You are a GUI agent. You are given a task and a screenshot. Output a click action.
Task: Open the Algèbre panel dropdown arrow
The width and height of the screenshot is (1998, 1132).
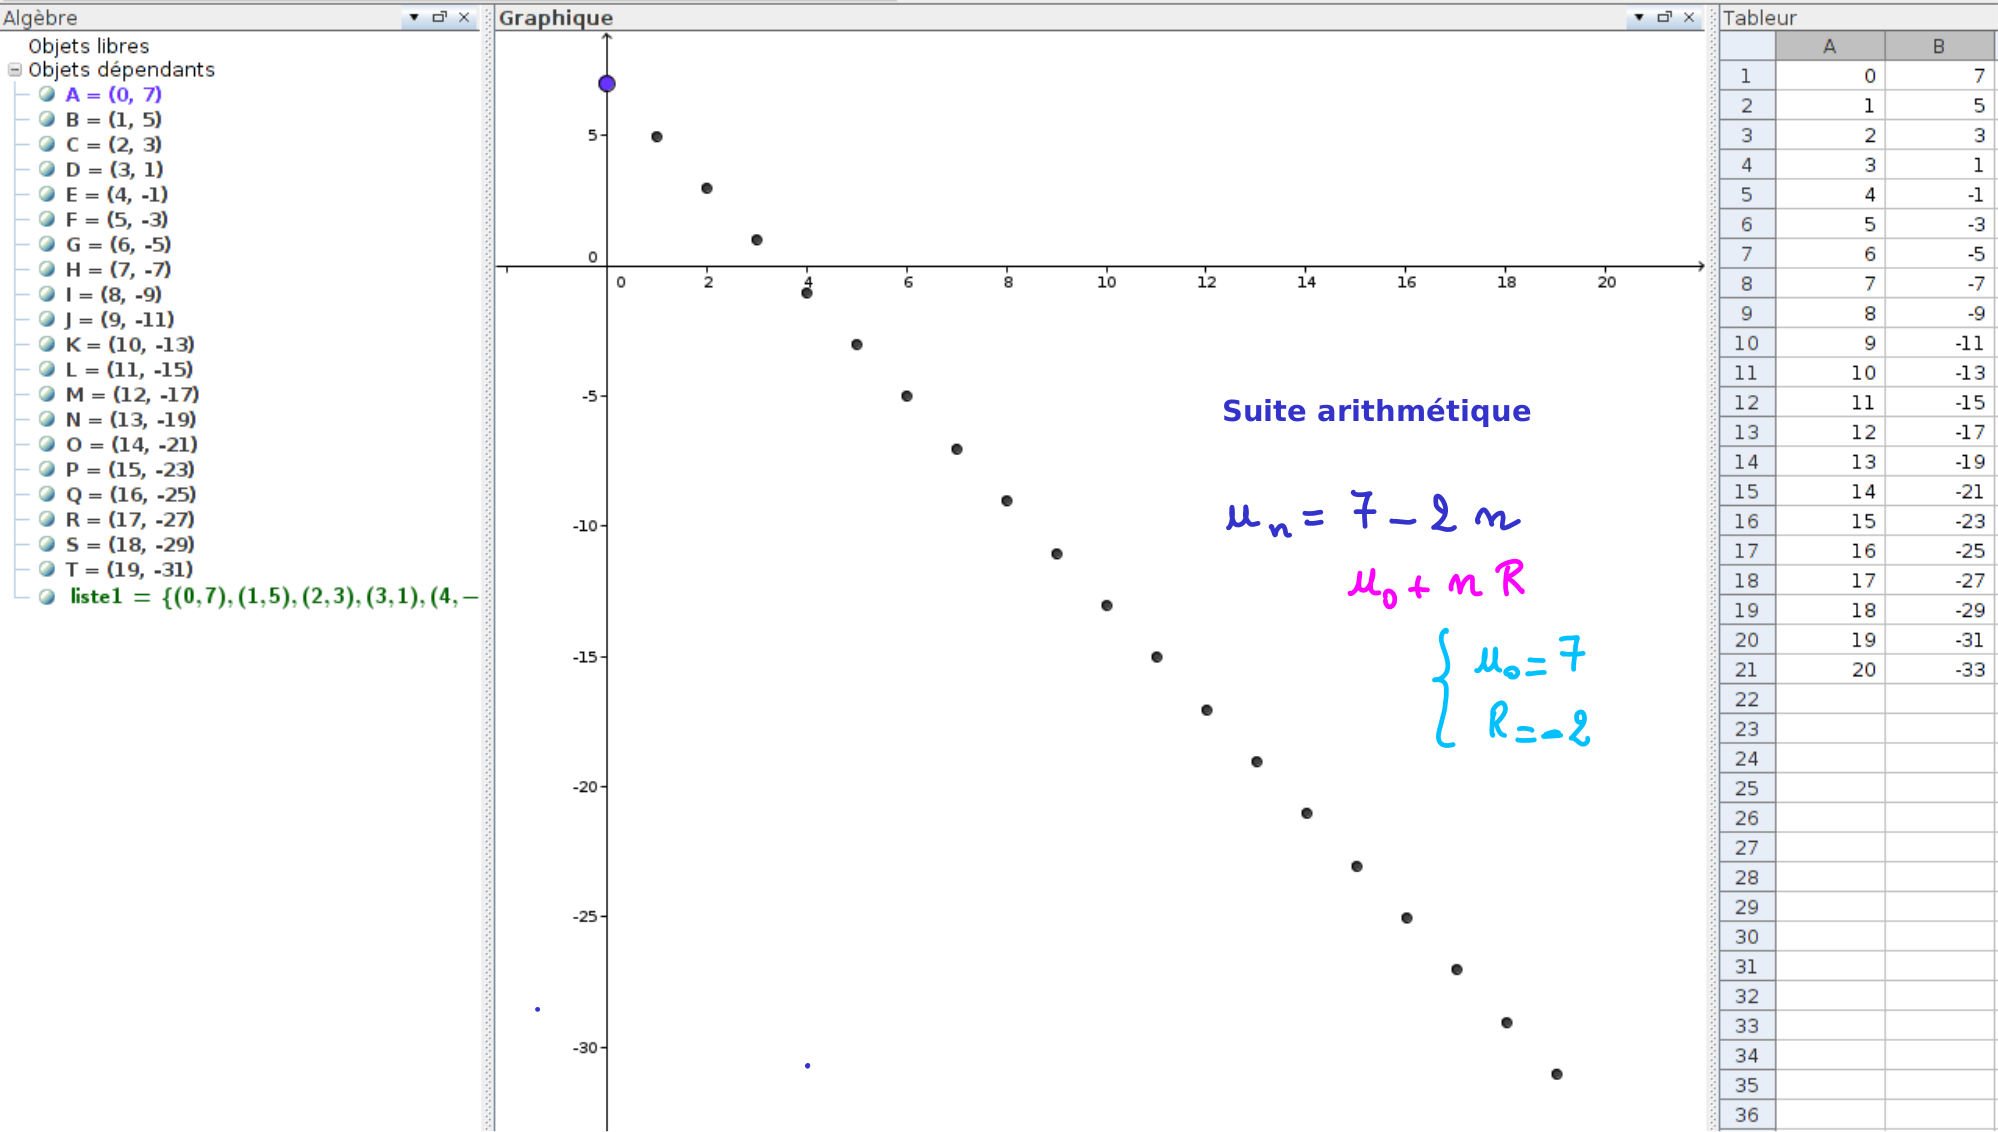[x=414, y=17]
